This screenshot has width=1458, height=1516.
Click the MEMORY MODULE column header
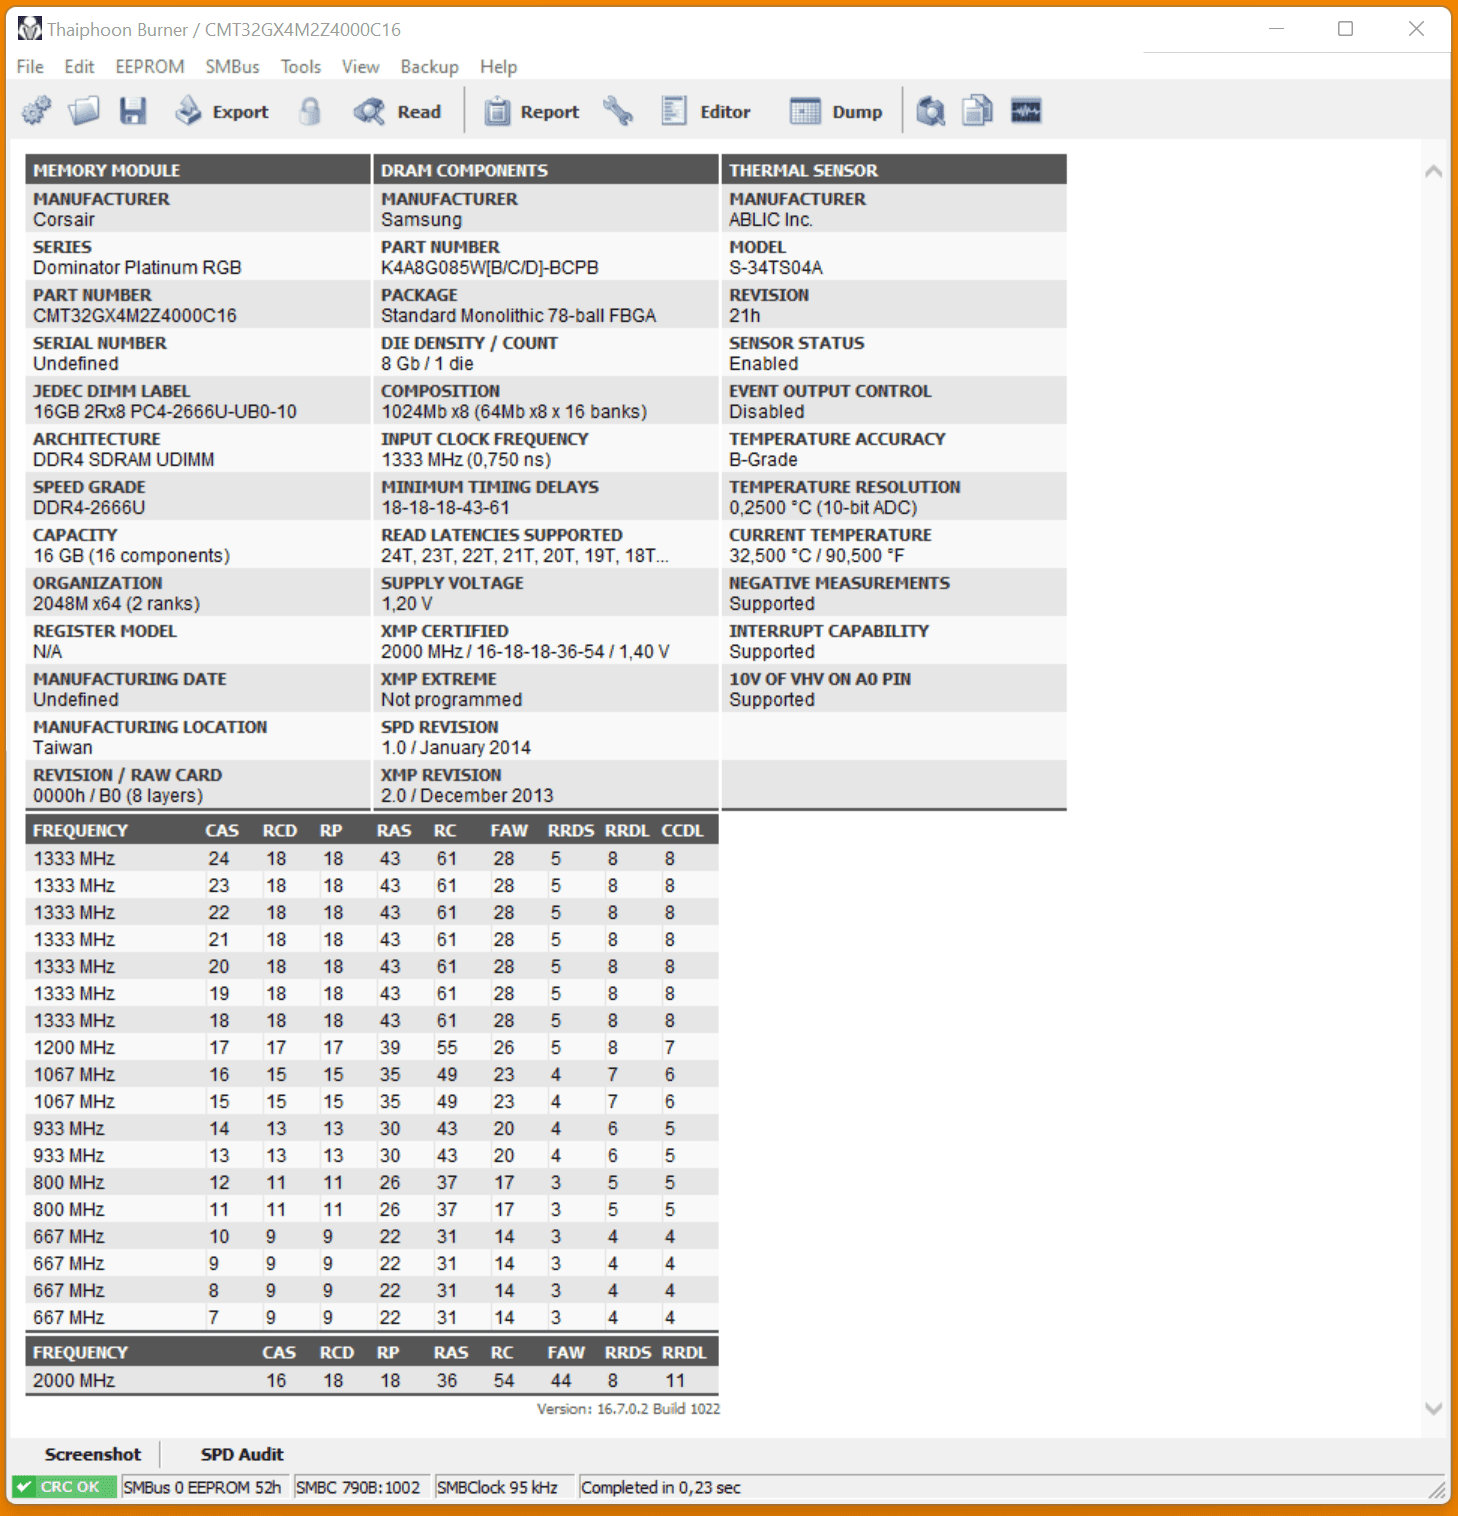(198, 170)
